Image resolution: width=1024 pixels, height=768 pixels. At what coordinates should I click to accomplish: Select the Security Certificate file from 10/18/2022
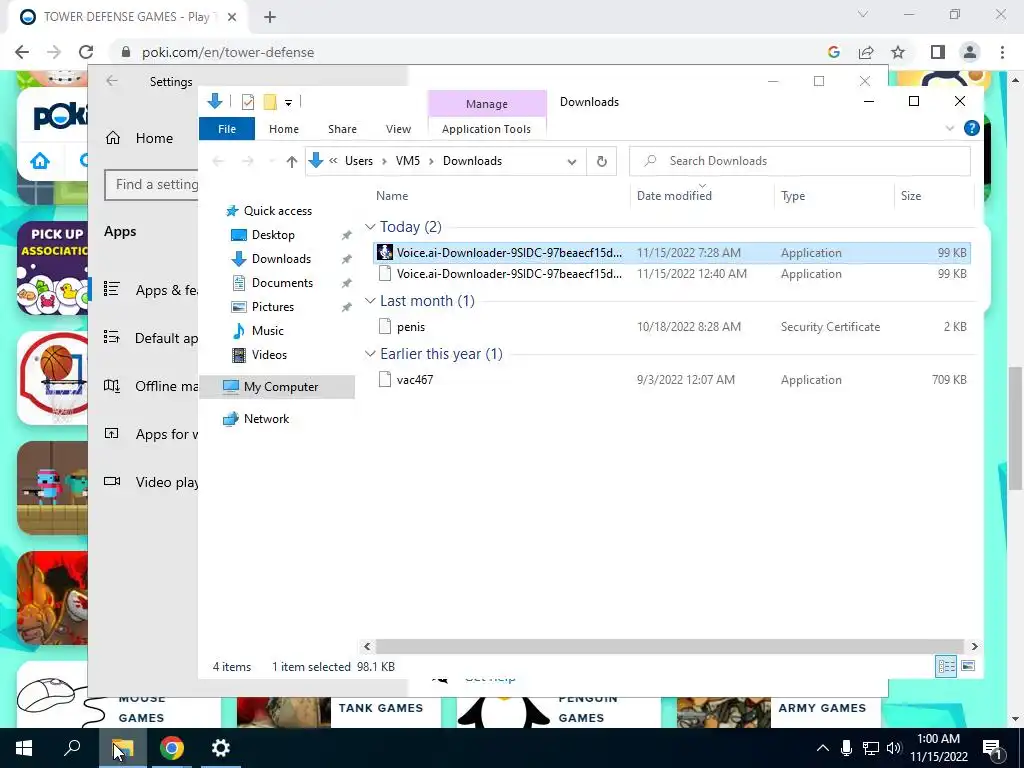point(672,327)
